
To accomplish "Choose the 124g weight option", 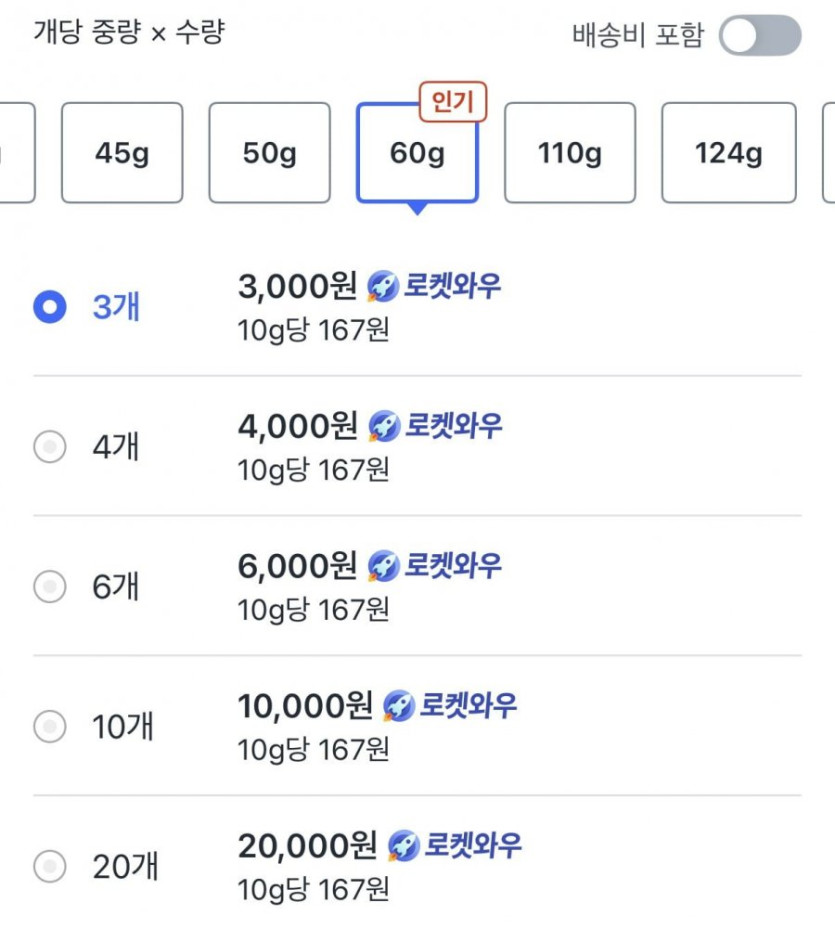I will (728, 153).
